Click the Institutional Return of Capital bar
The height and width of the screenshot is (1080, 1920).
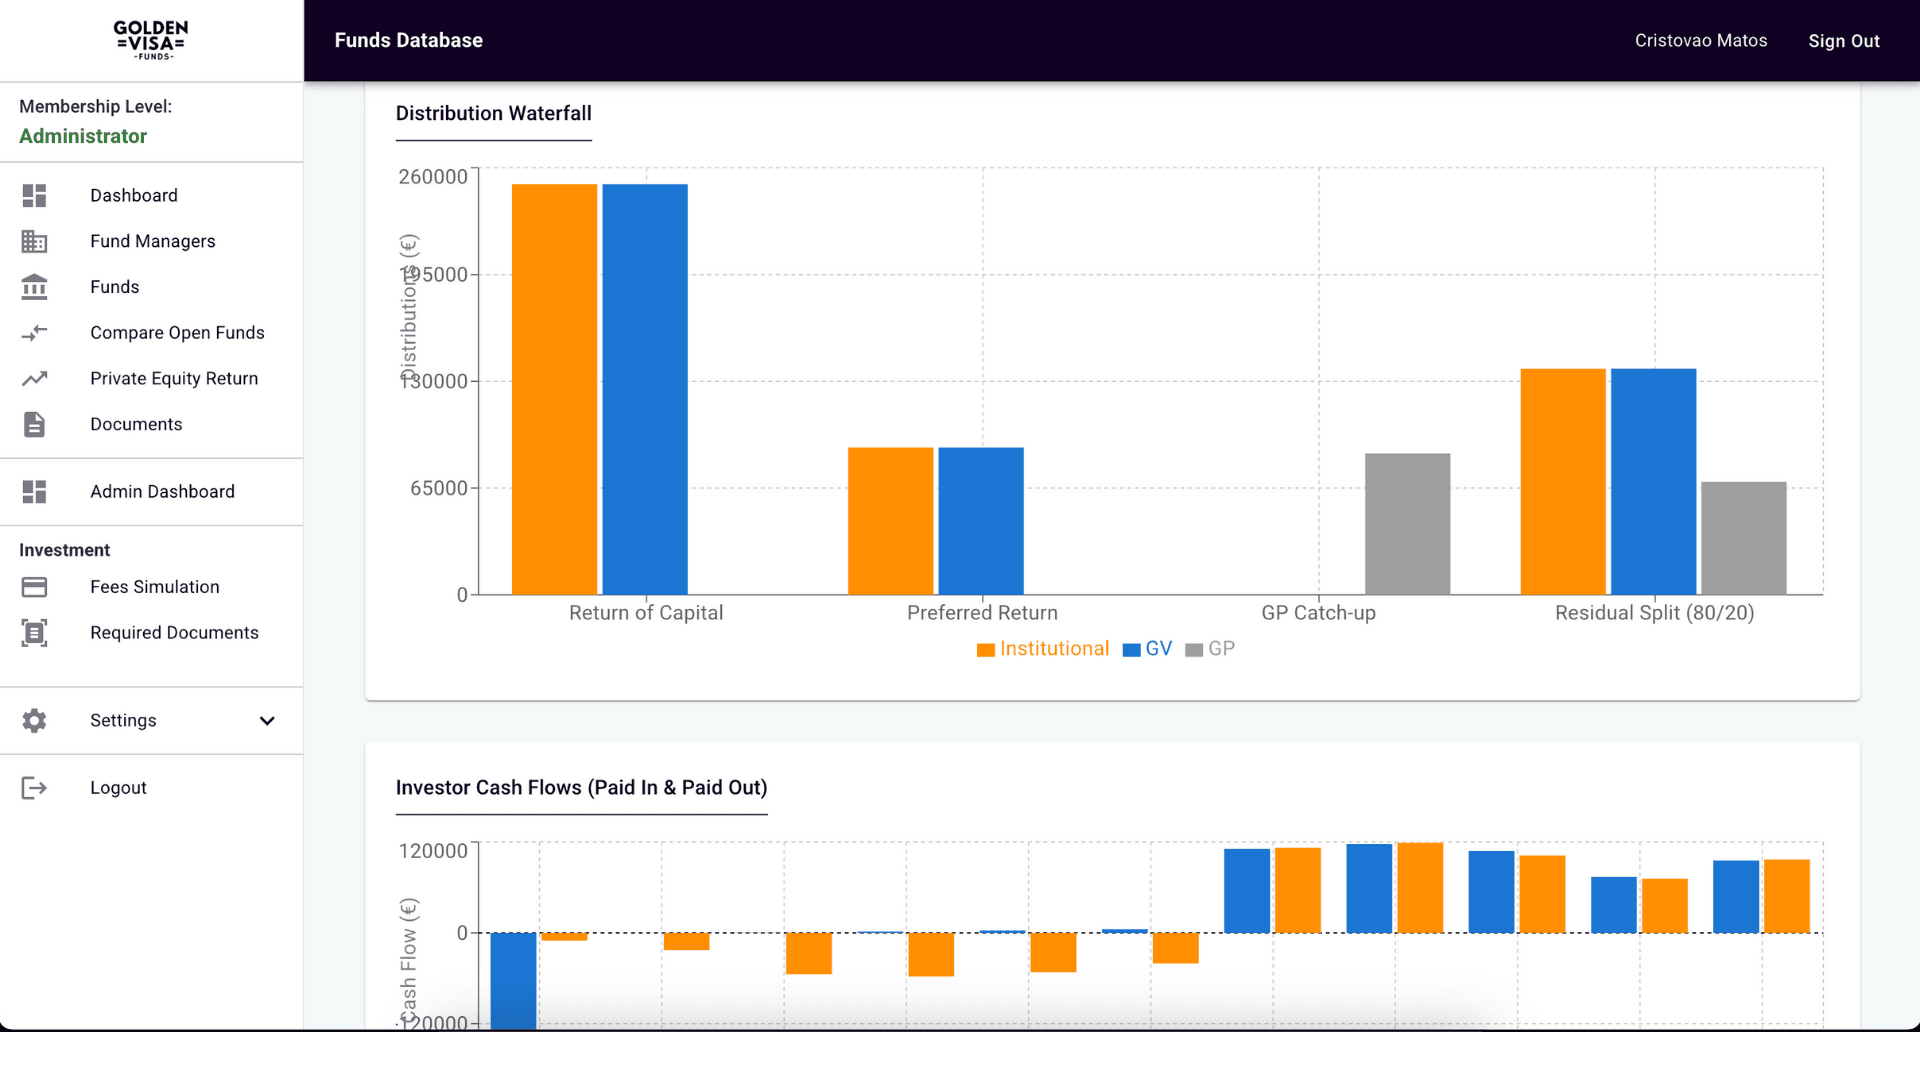[x=554, y=389]
